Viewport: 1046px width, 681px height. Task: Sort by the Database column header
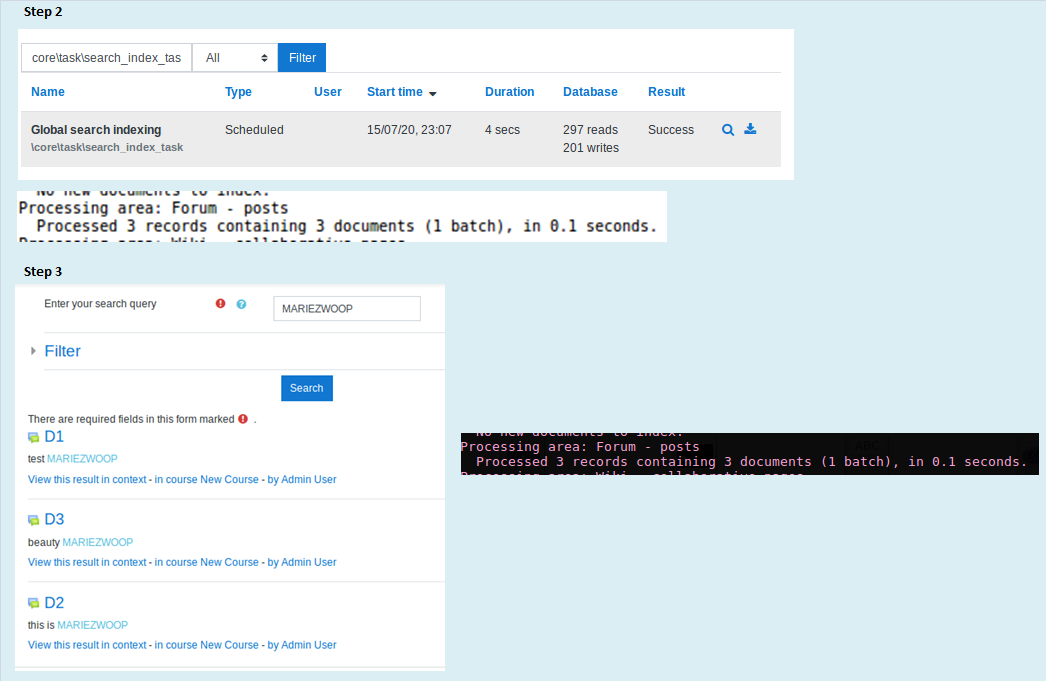[590, 92]
